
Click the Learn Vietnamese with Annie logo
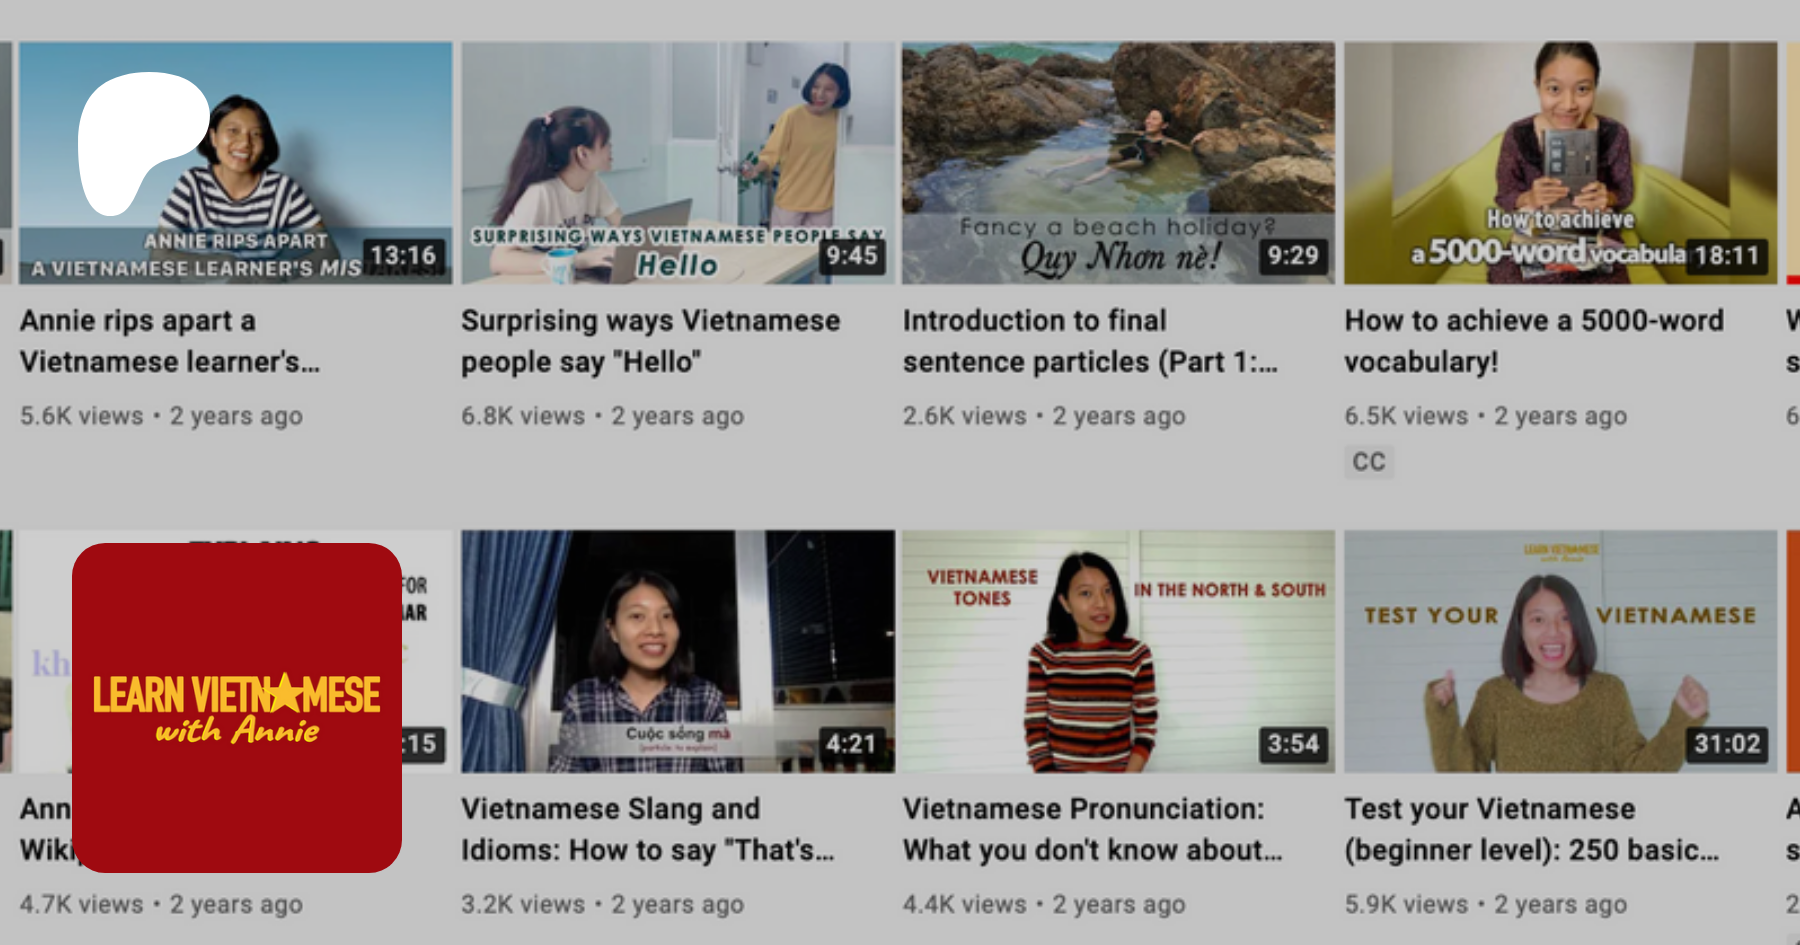237,708
